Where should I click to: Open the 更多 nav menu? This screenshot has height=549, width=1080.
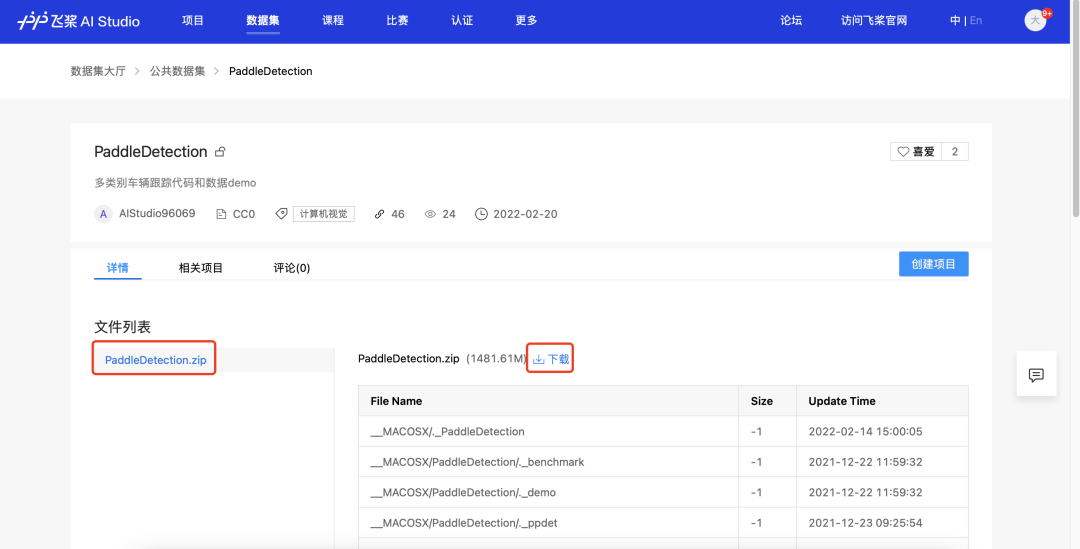point(526,21)
